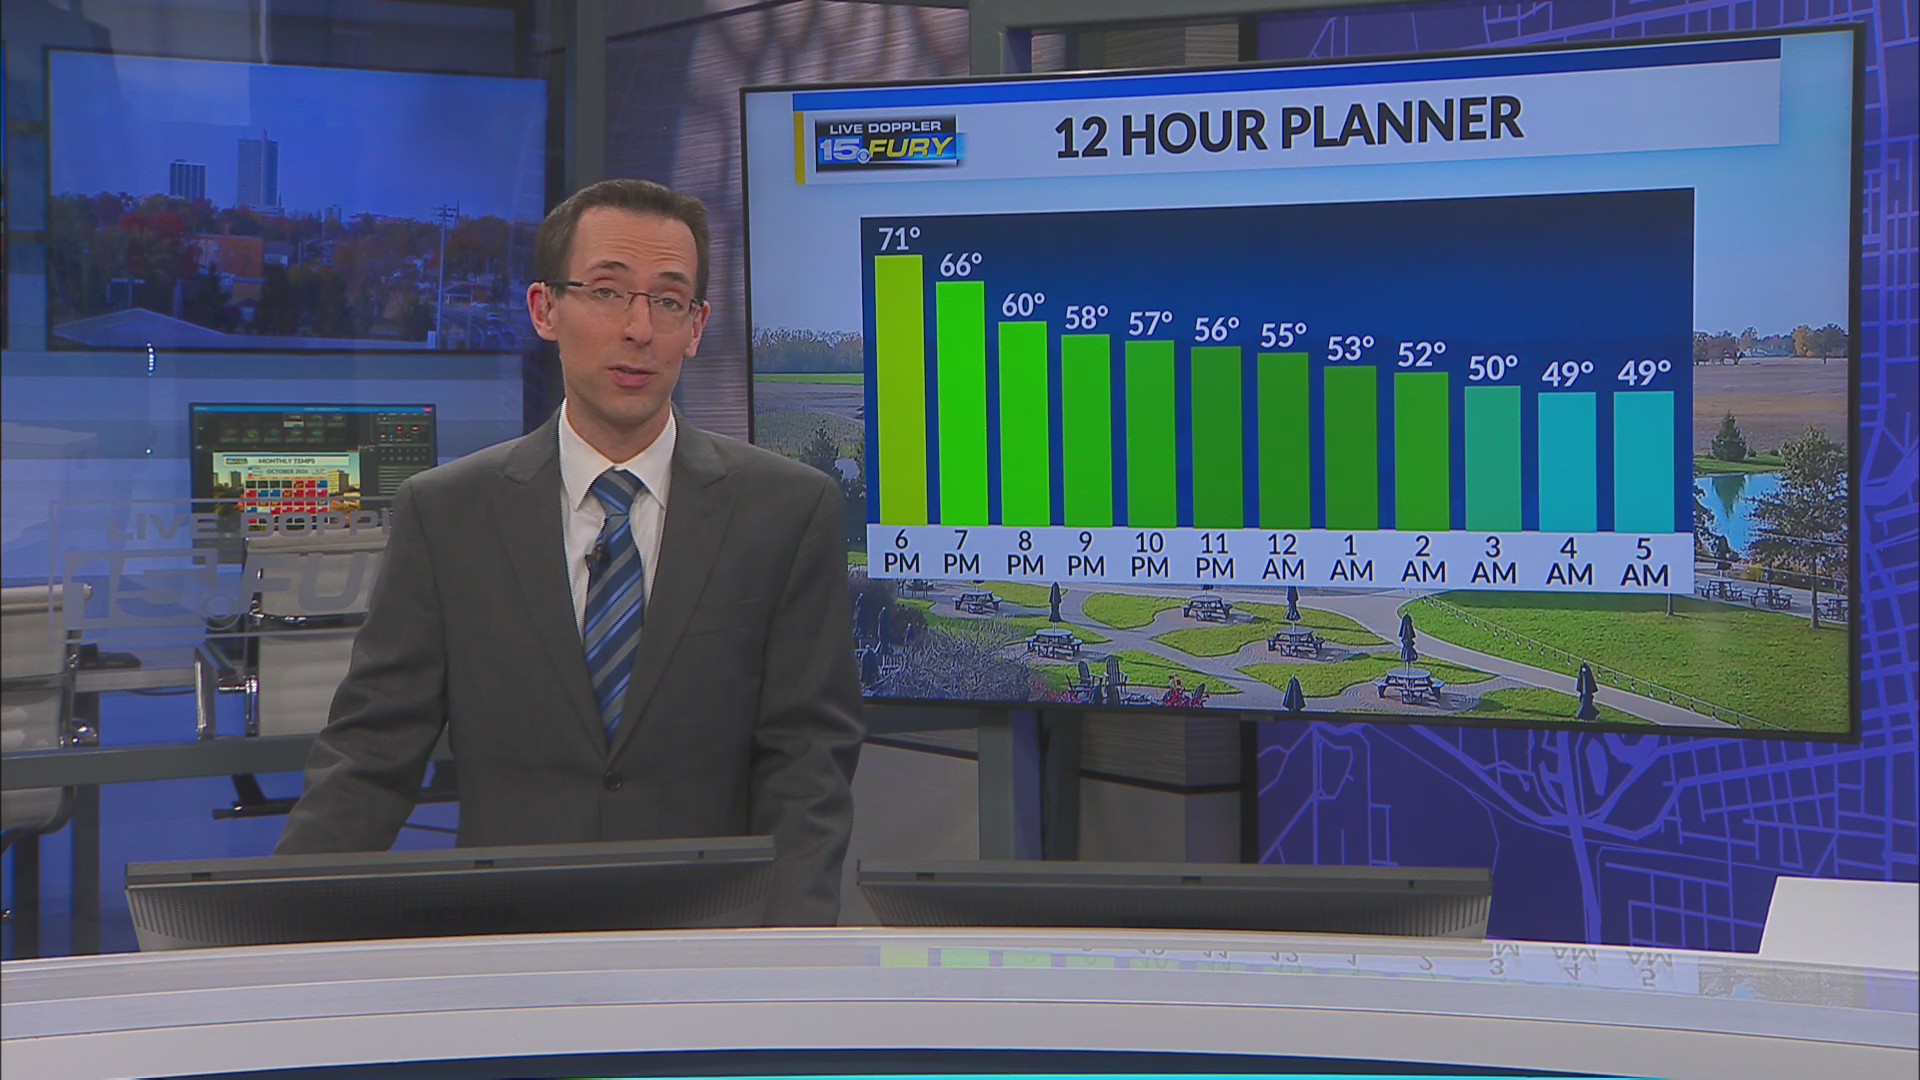The height and width of the screenshot is (1080, 1920).
Task: Click the 52° temperature label
Action: click(1422, 354)
